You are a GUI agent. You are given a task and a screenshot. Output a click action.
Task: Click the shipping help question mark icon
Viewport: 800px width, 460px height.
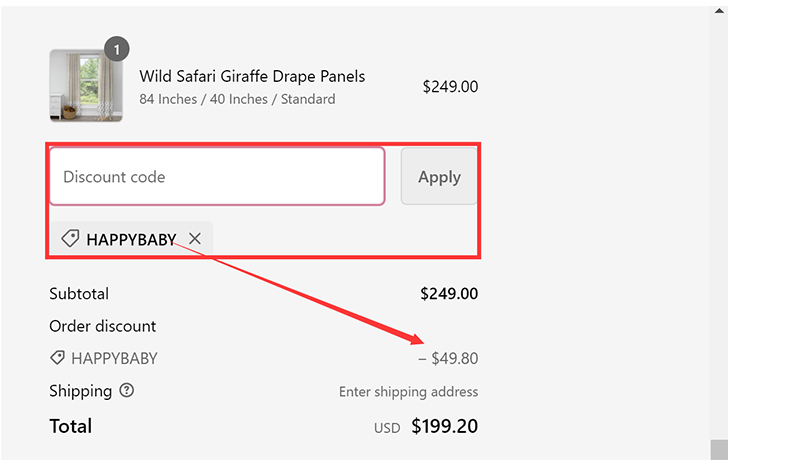(126, 391)
